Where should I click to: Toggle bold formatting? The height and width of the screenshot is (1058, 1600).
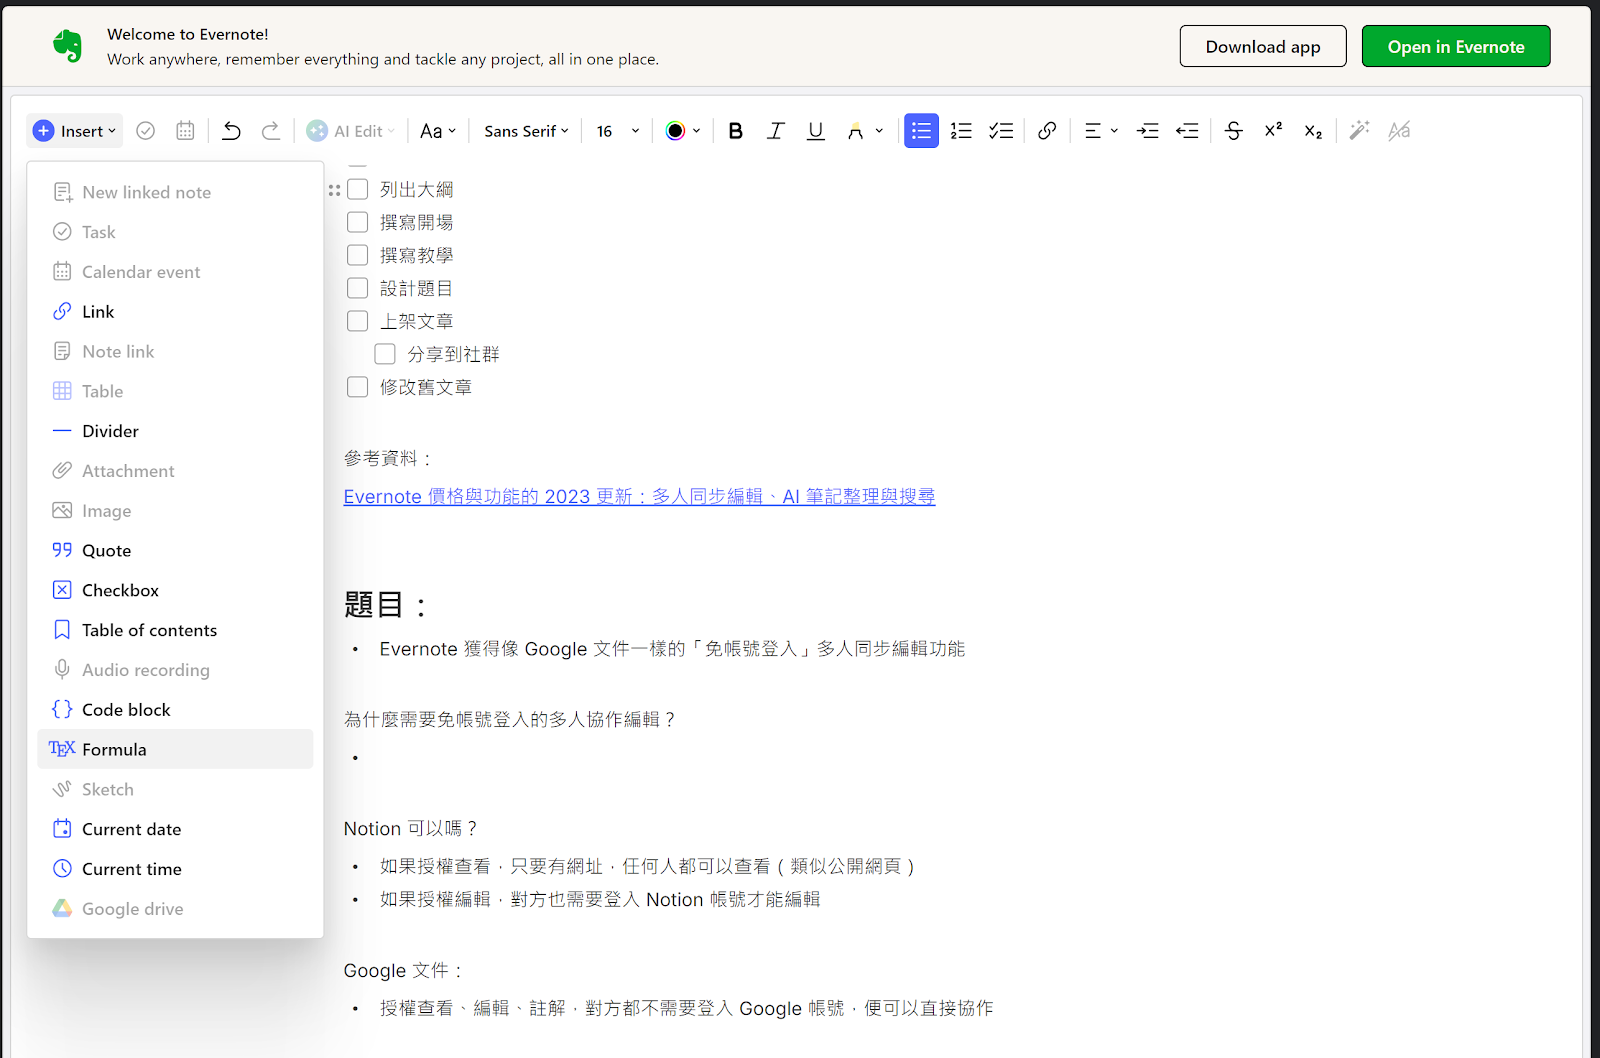[736, 131]
